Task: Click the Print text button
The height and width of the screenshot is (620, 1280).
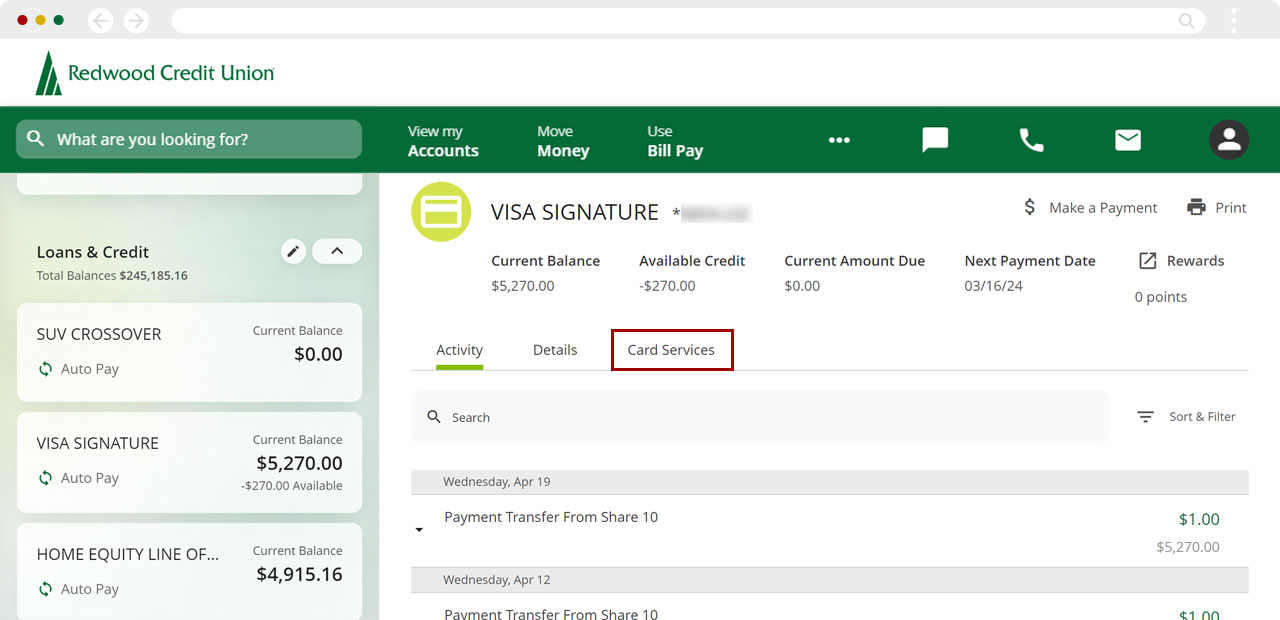Action: pyautogui.click(x=1231, y=207)
